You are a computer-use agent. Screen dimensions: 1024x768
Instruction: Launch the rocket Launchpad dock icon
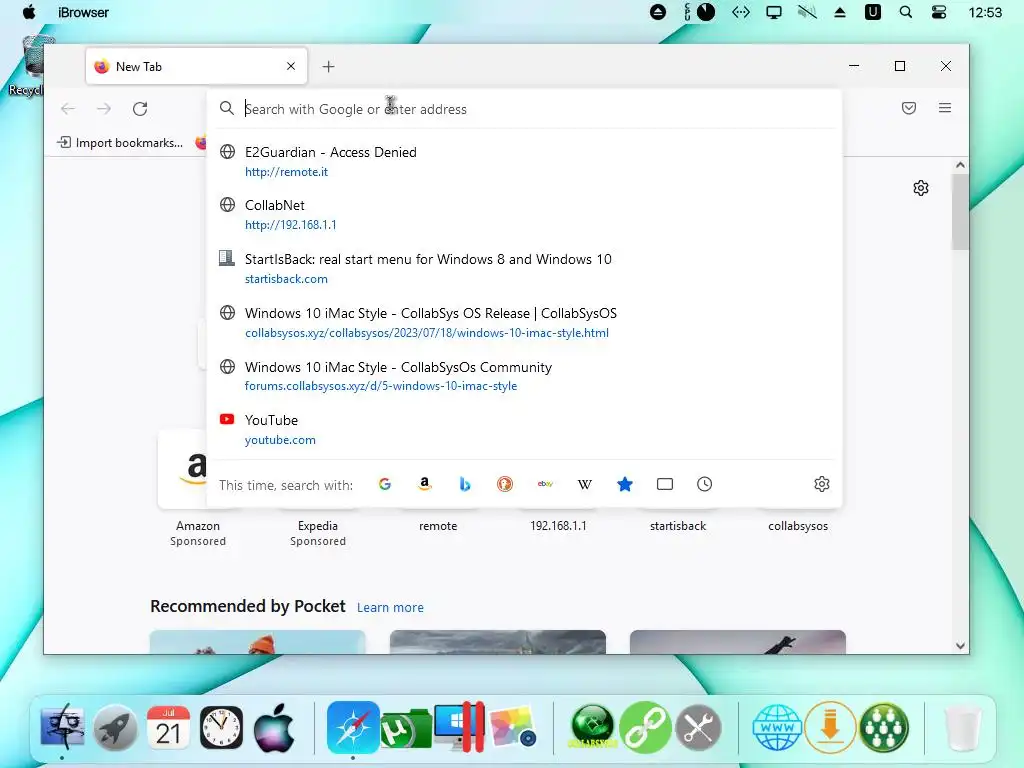(116, 728)
